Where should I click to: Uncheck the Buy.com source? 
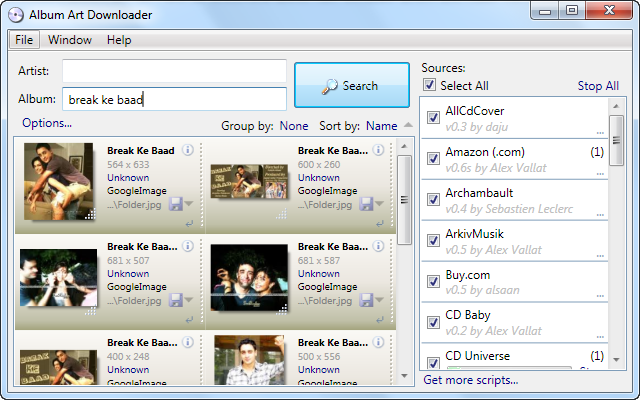click(433, 281)
